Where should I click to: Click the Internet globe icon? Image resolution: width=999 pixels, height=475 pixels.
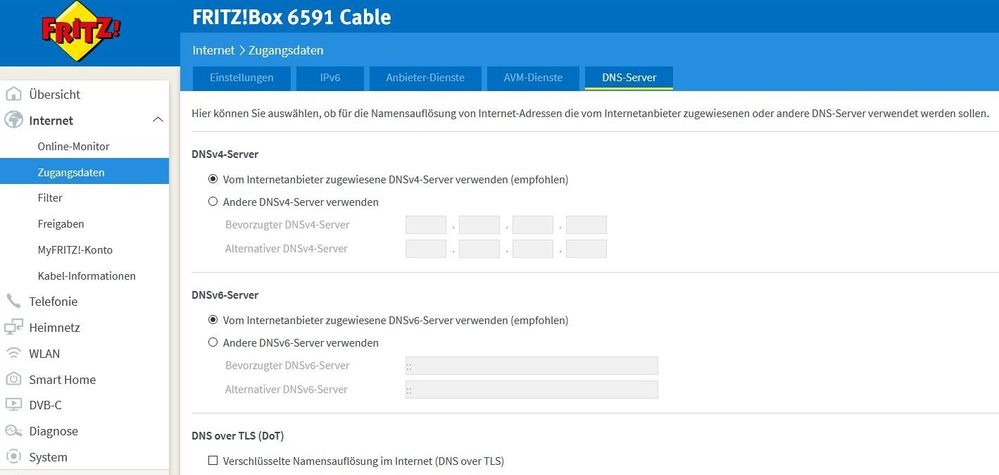pos(14,120)
